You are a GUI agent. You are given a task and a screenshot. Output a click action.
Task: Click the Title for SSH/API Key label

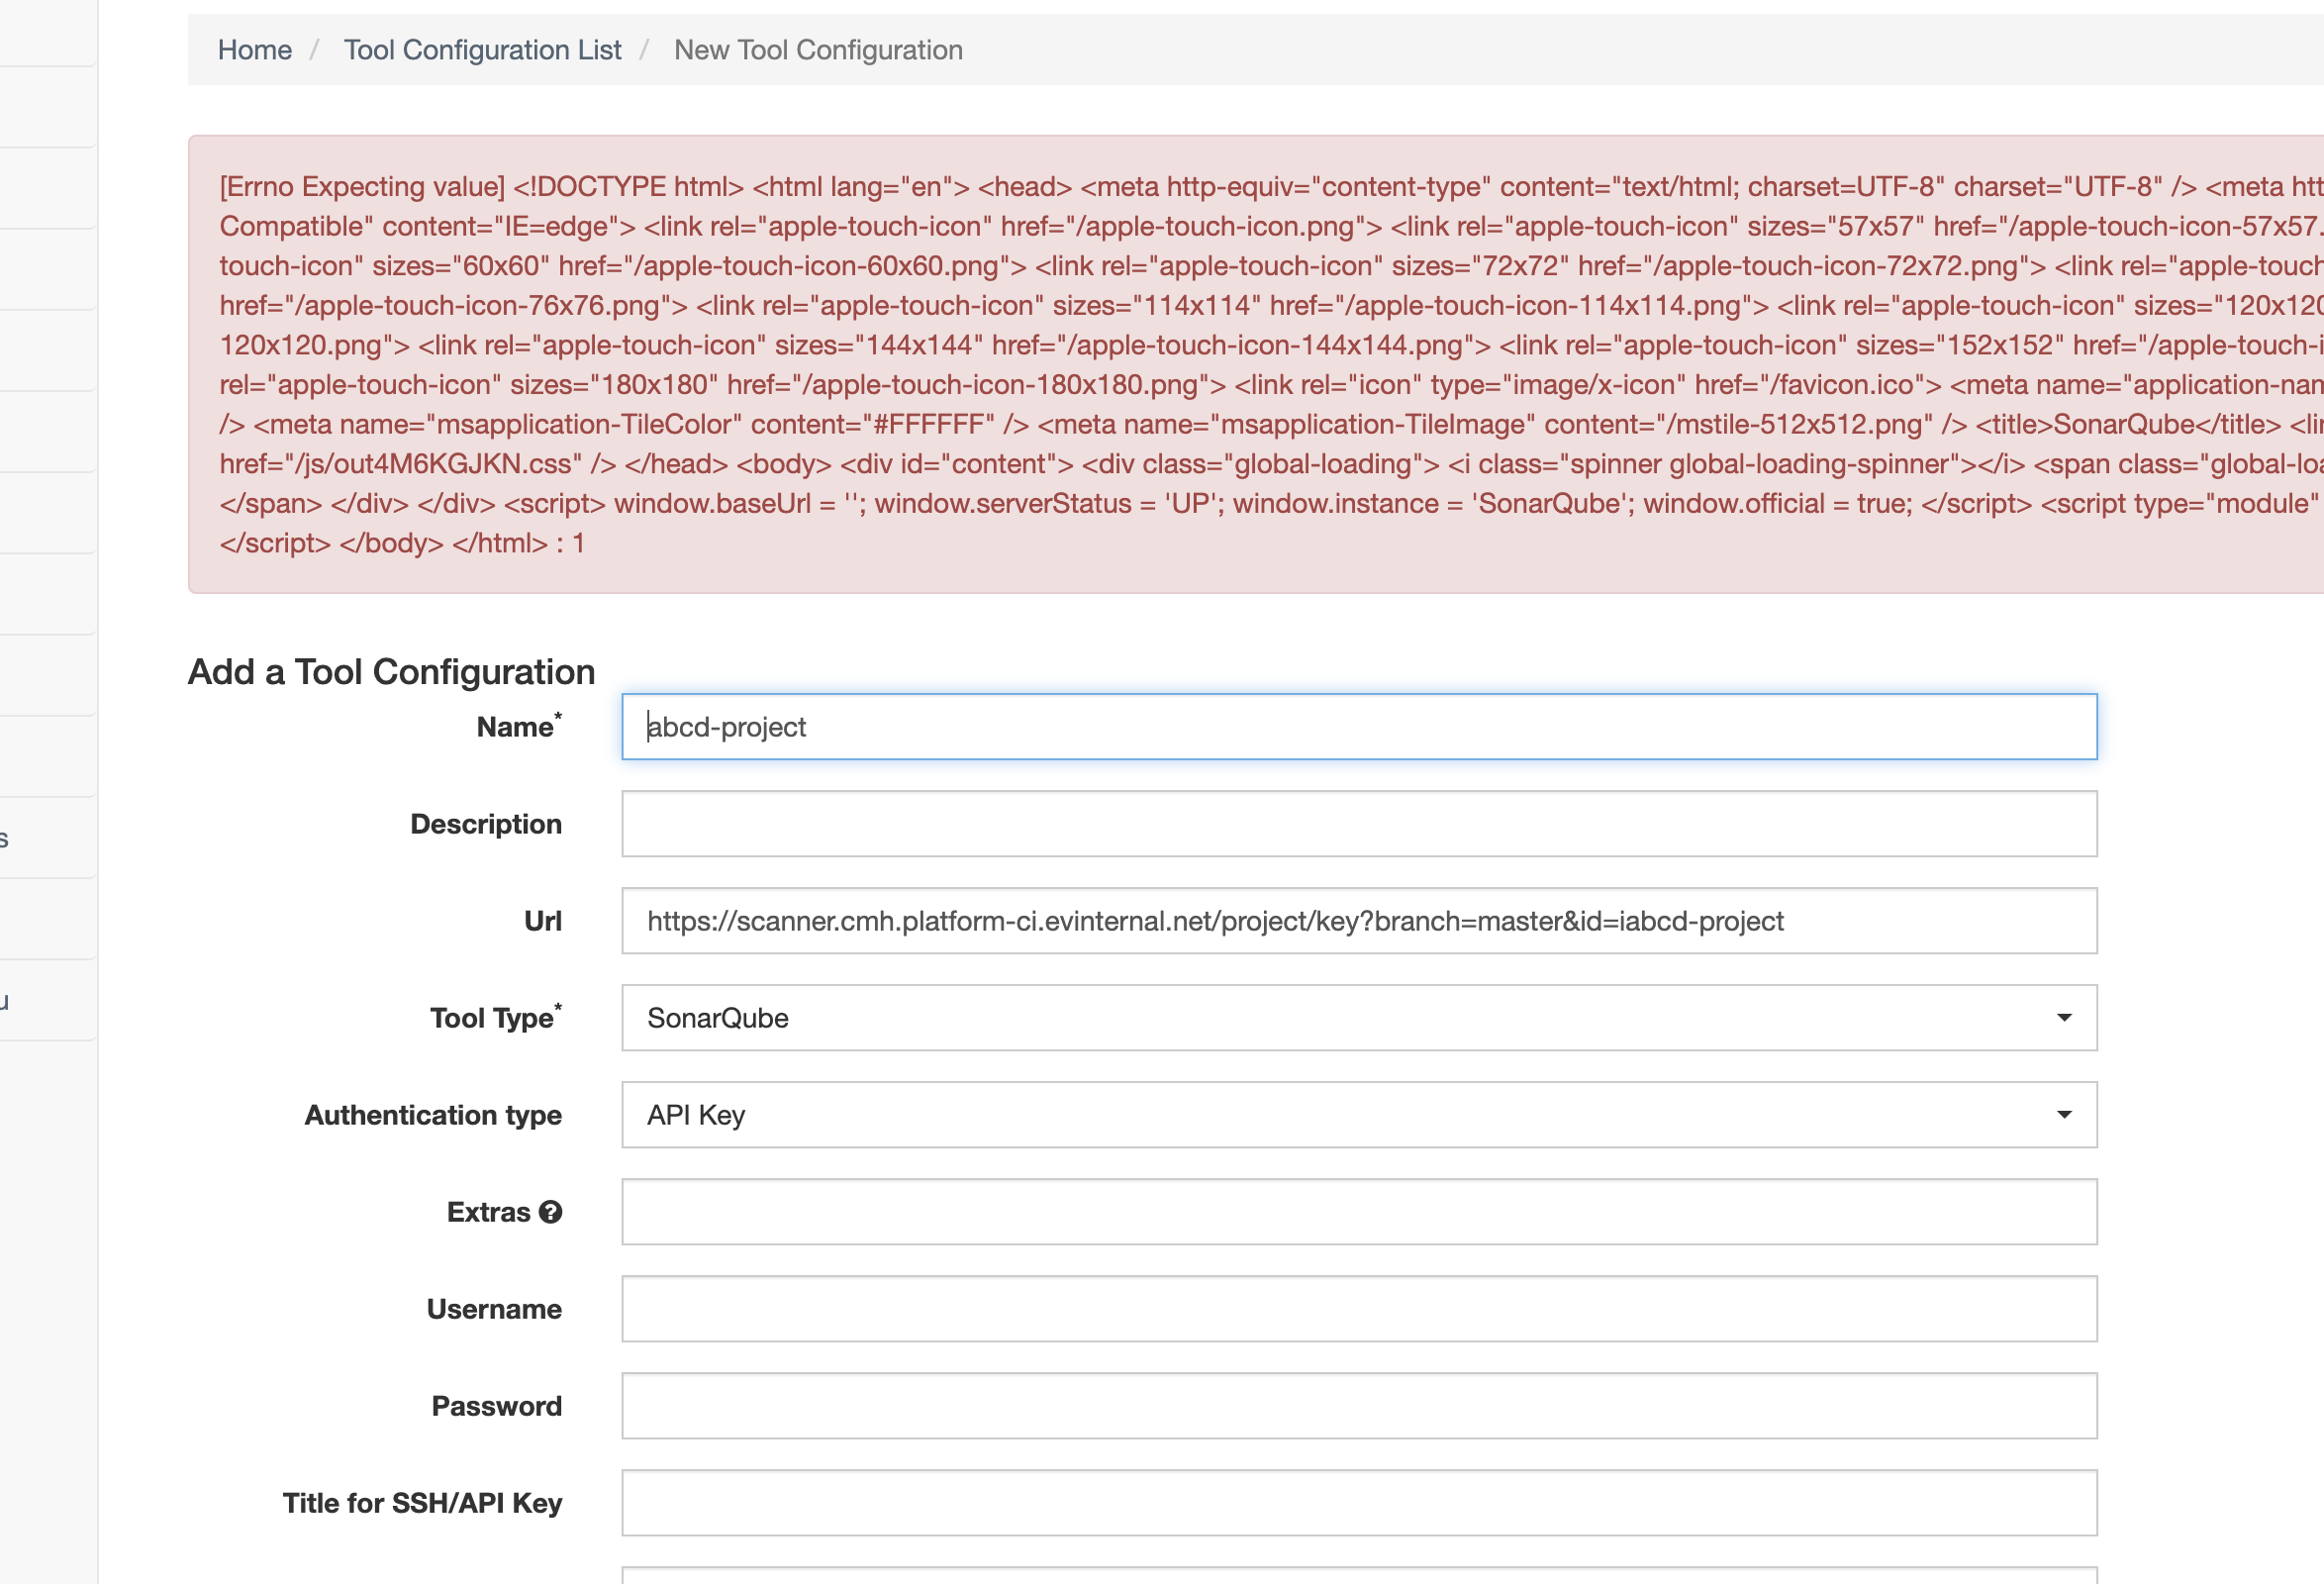tap(422, 1503)
